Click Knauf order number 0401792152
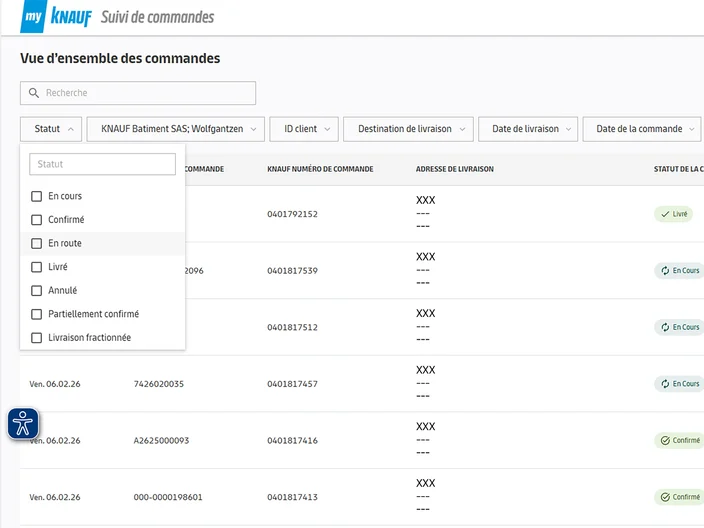 (292, 214)
